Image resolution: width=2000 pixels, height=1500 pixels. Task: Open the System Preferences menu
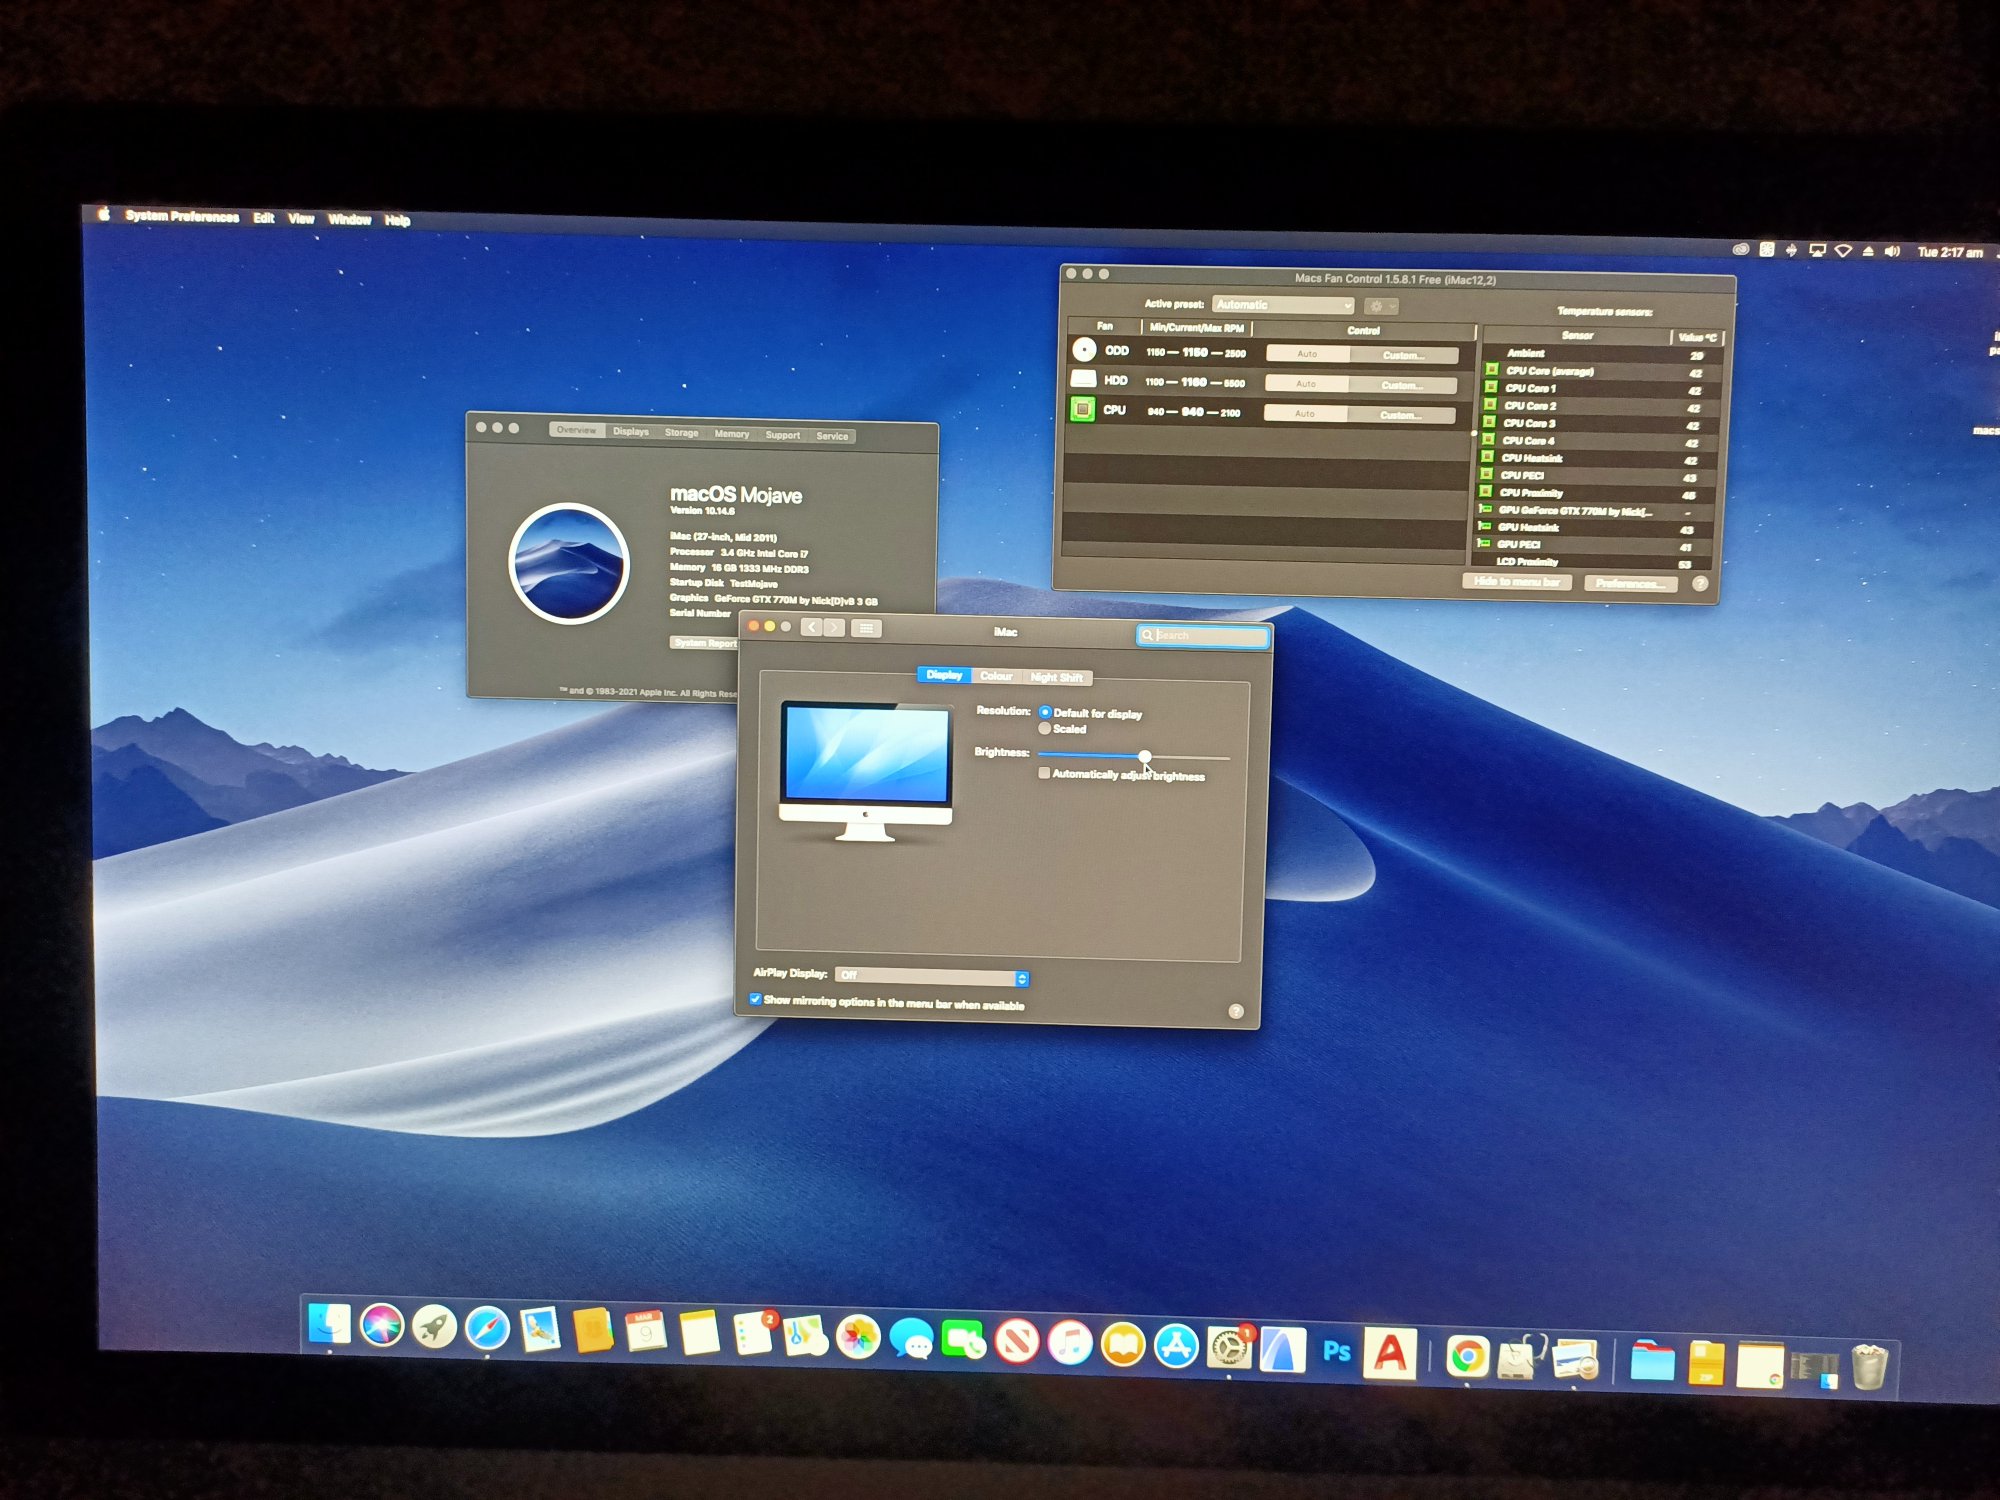point(182,216)
